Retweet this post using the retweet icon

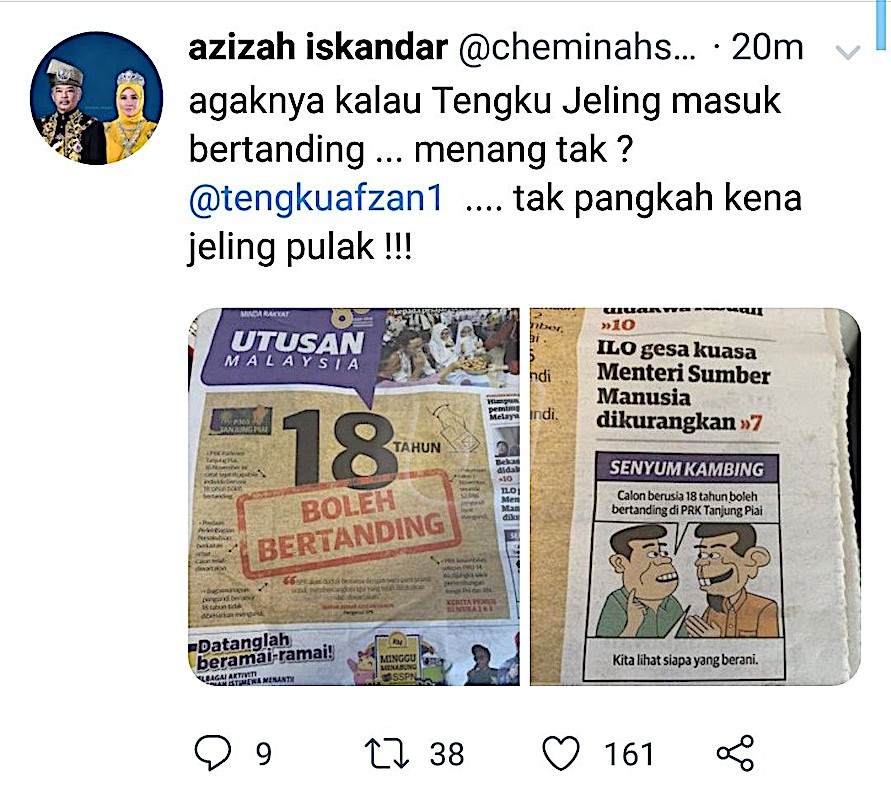386,753
